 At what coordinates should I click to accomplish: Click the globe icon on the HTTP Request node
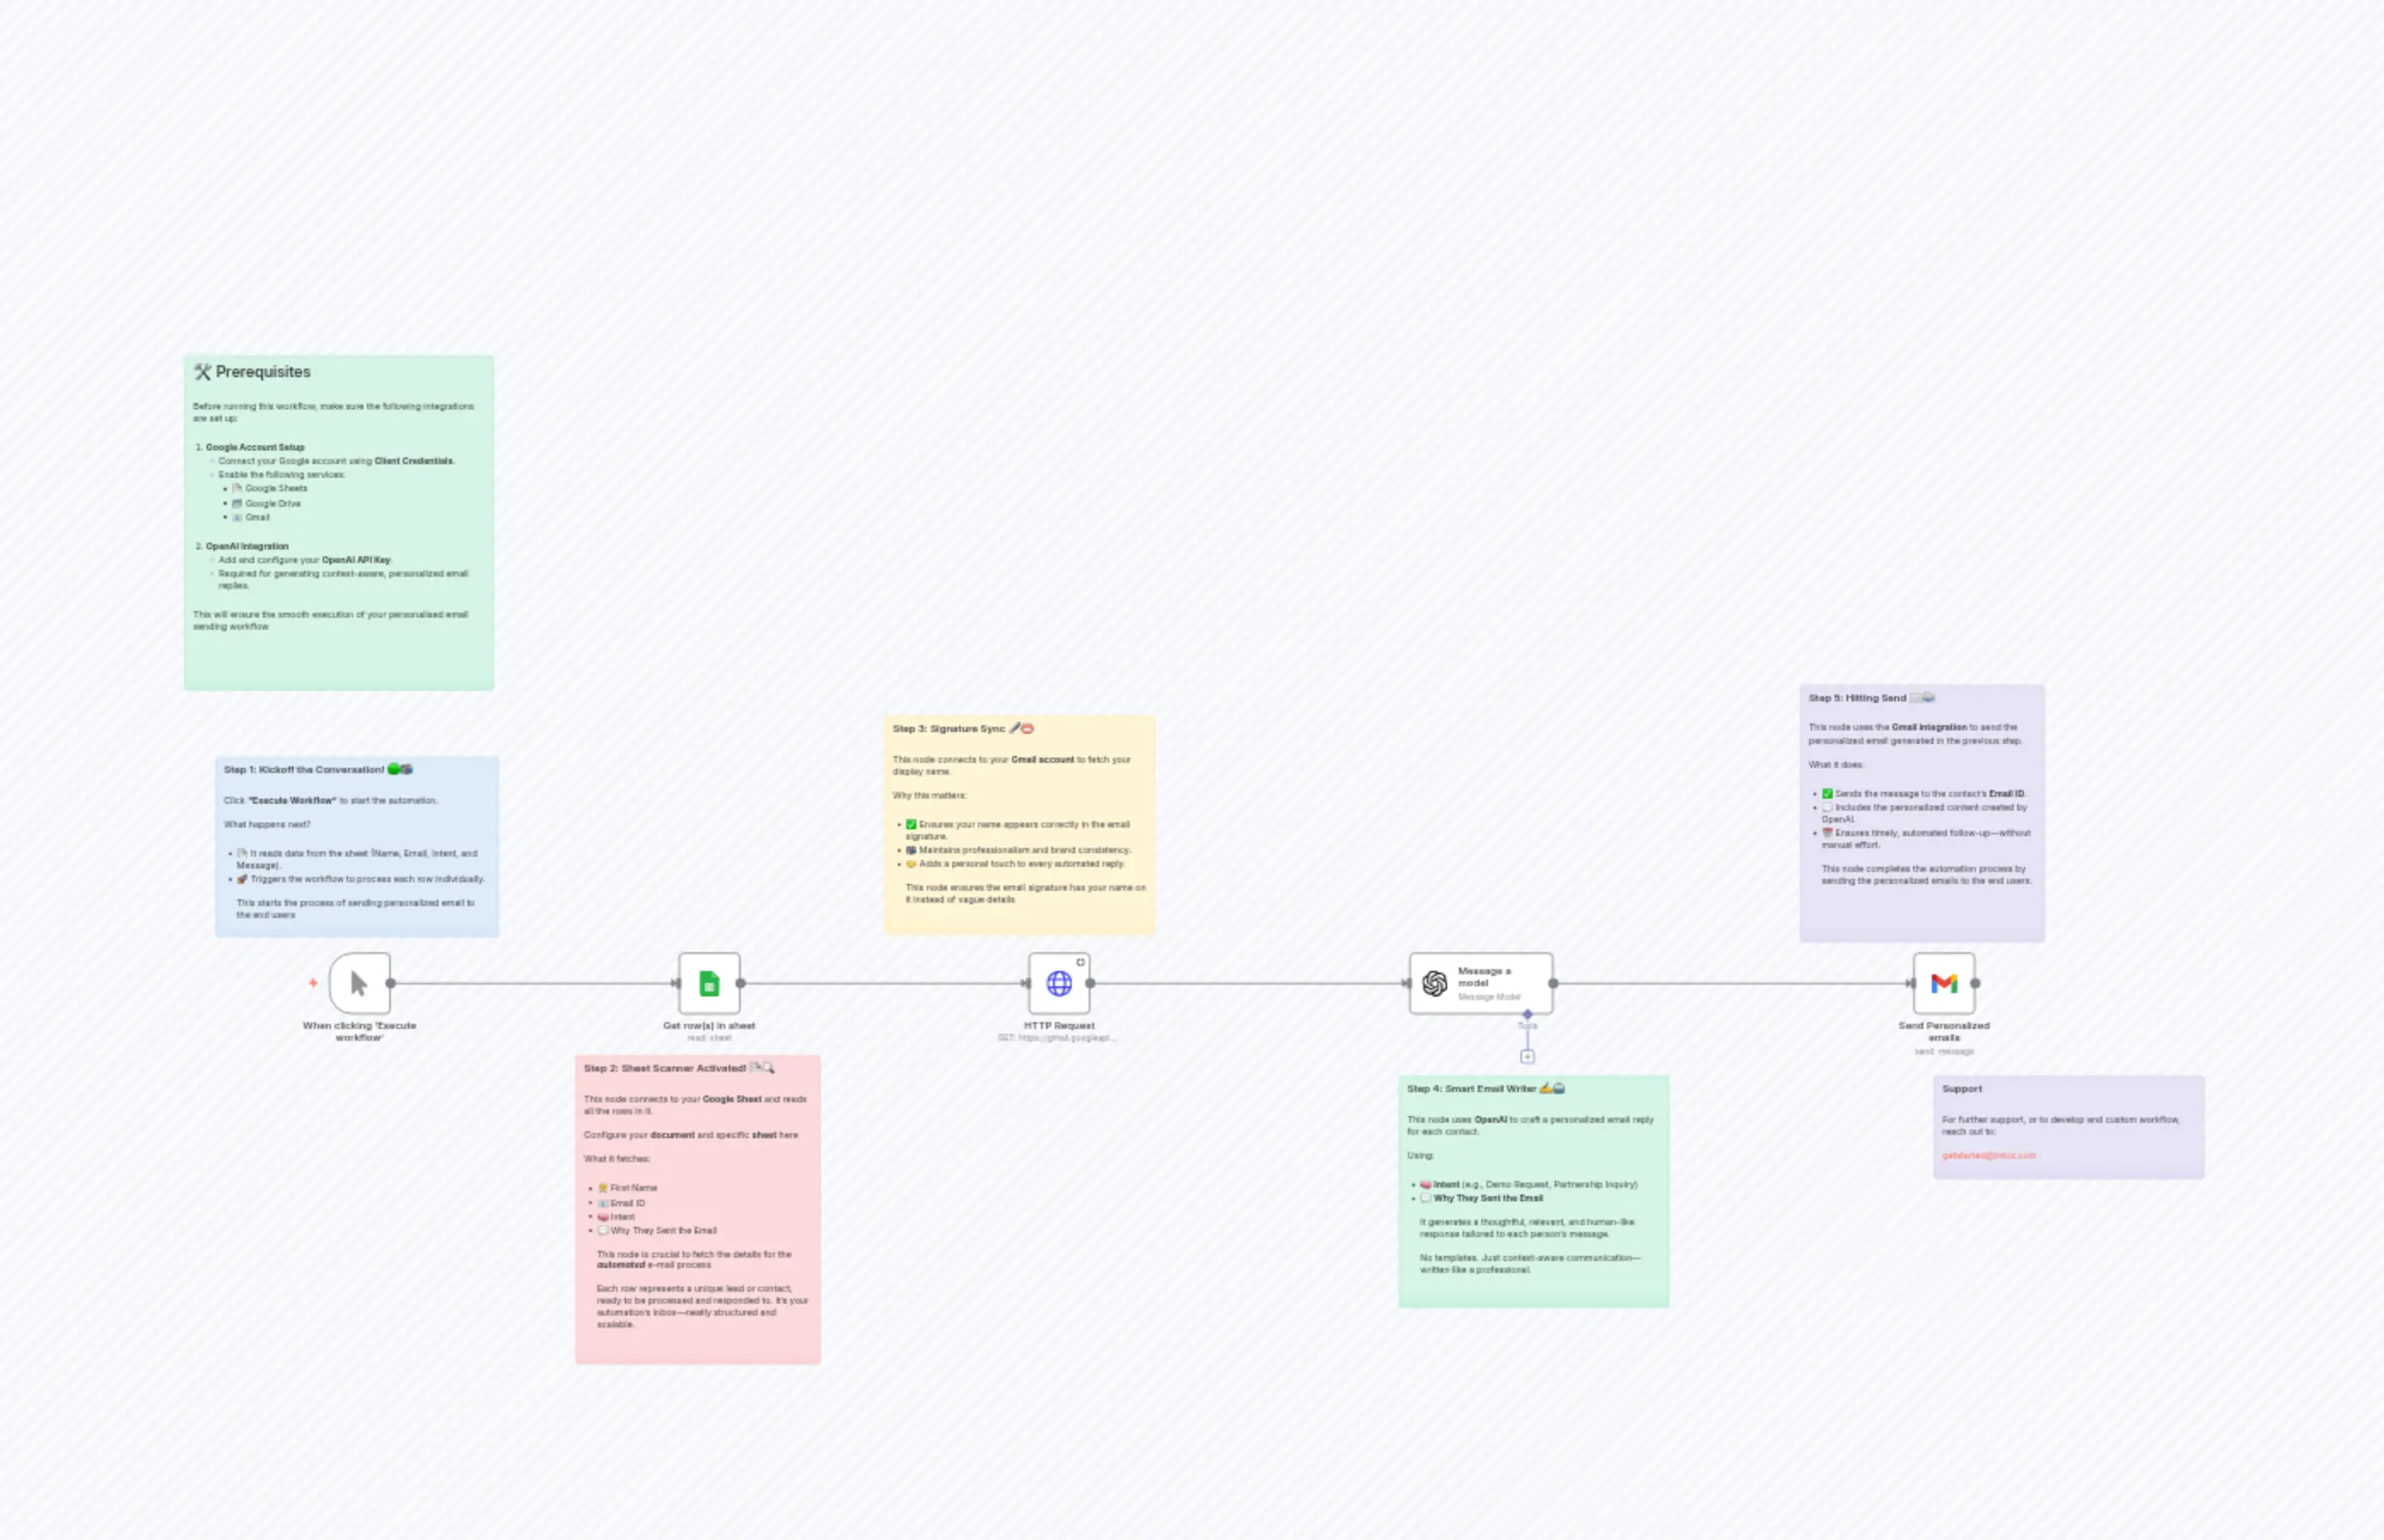1060,984
